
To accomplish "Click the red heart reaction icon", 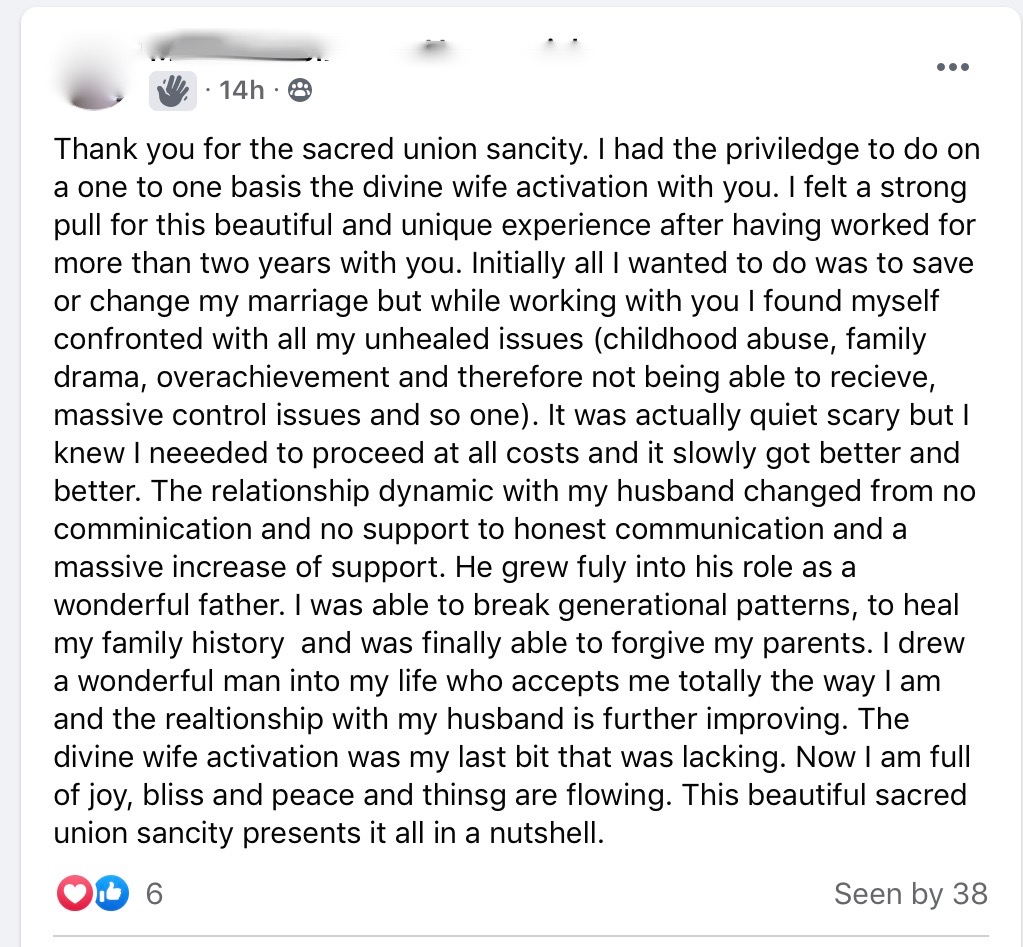I will [74, 893].
